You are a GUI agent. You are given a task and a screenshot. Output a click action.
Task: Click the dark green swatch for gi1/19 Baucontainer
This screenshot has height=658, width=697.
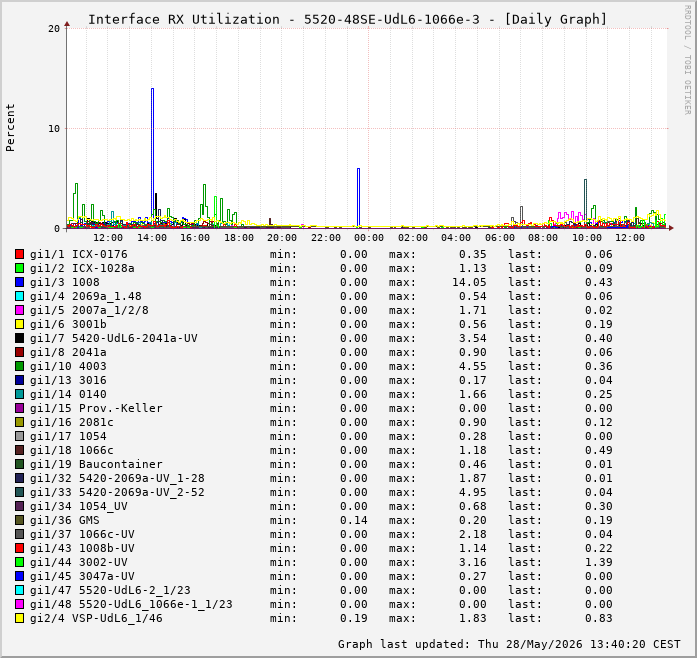click(19, 464)
